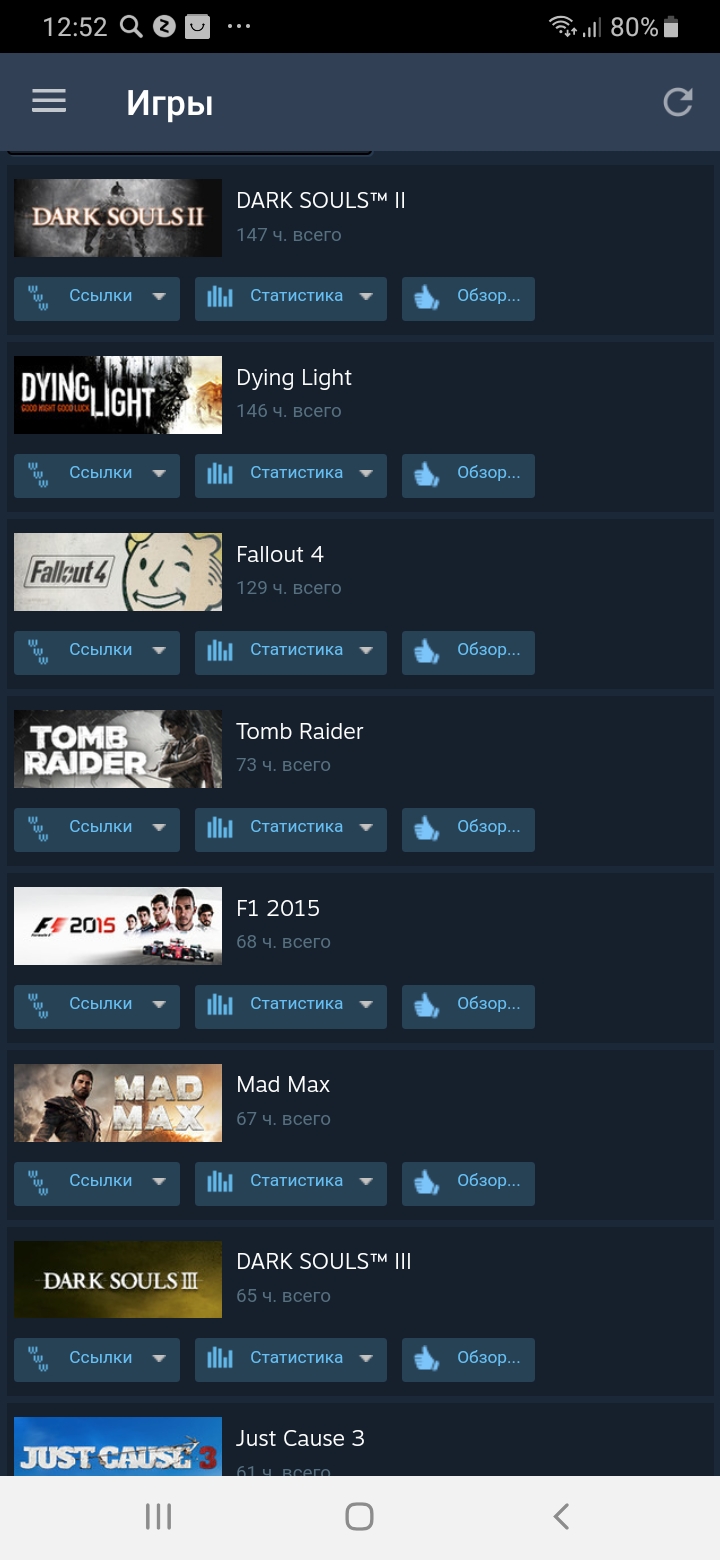720x1560 pixels.
Task: Tap thumbs-up review icon for DARK SOULS II
Action: 427,297
